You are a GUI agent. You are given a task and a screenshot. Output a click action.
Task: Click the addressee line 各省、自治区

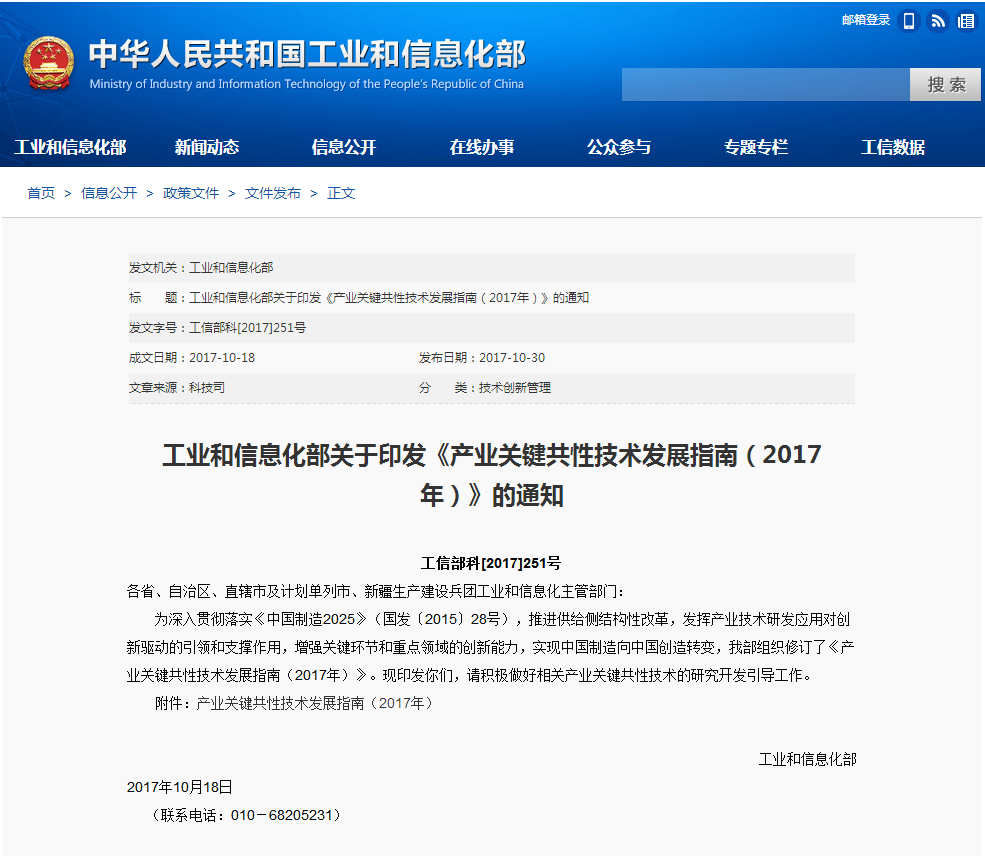376,591
